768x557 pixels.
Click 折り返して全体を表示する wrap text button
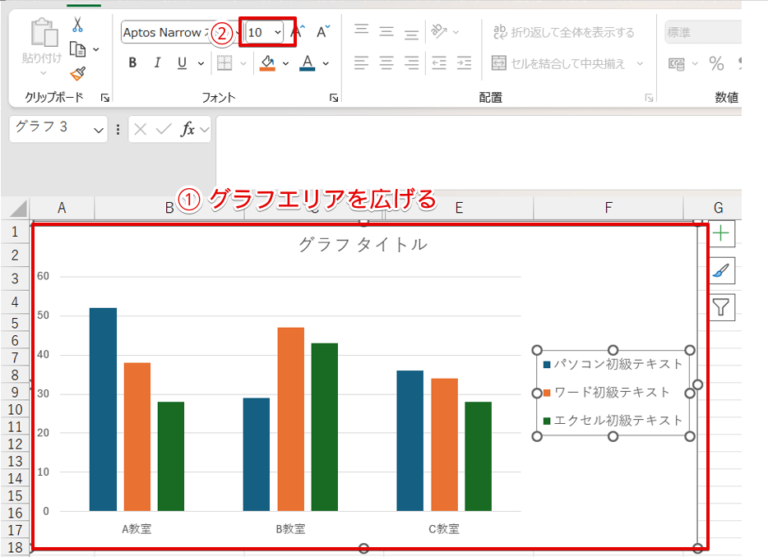click(x=564, y=32)
